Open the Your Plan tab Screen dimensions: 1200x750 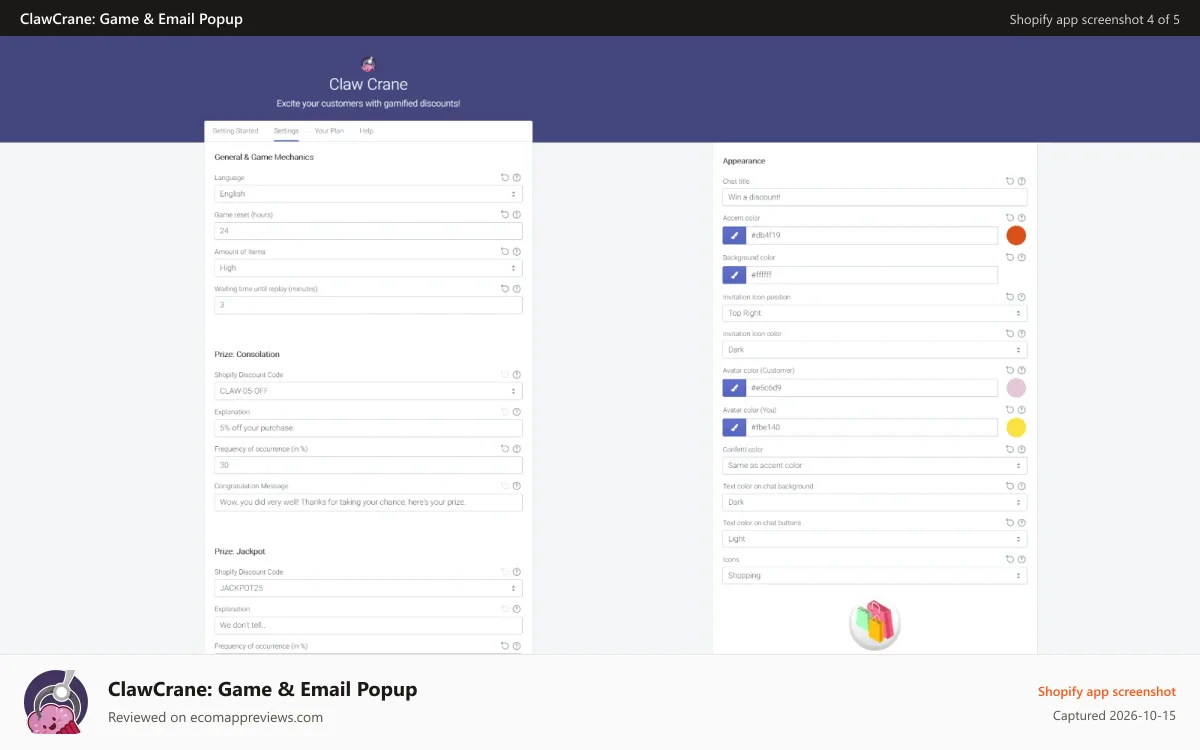pos(329,131)
